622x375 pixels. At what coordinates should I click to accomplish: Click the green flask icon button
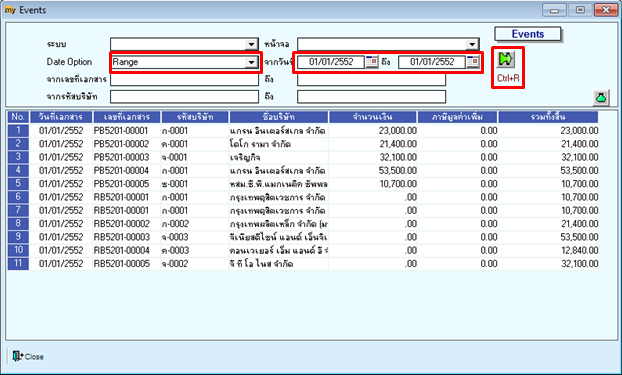[x=601, y=98]
